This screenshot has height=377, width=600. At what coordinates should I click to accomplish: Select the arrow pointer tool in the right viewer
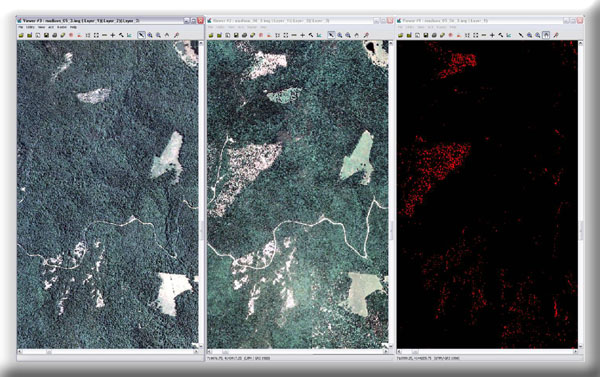click(x=521, y=35)
